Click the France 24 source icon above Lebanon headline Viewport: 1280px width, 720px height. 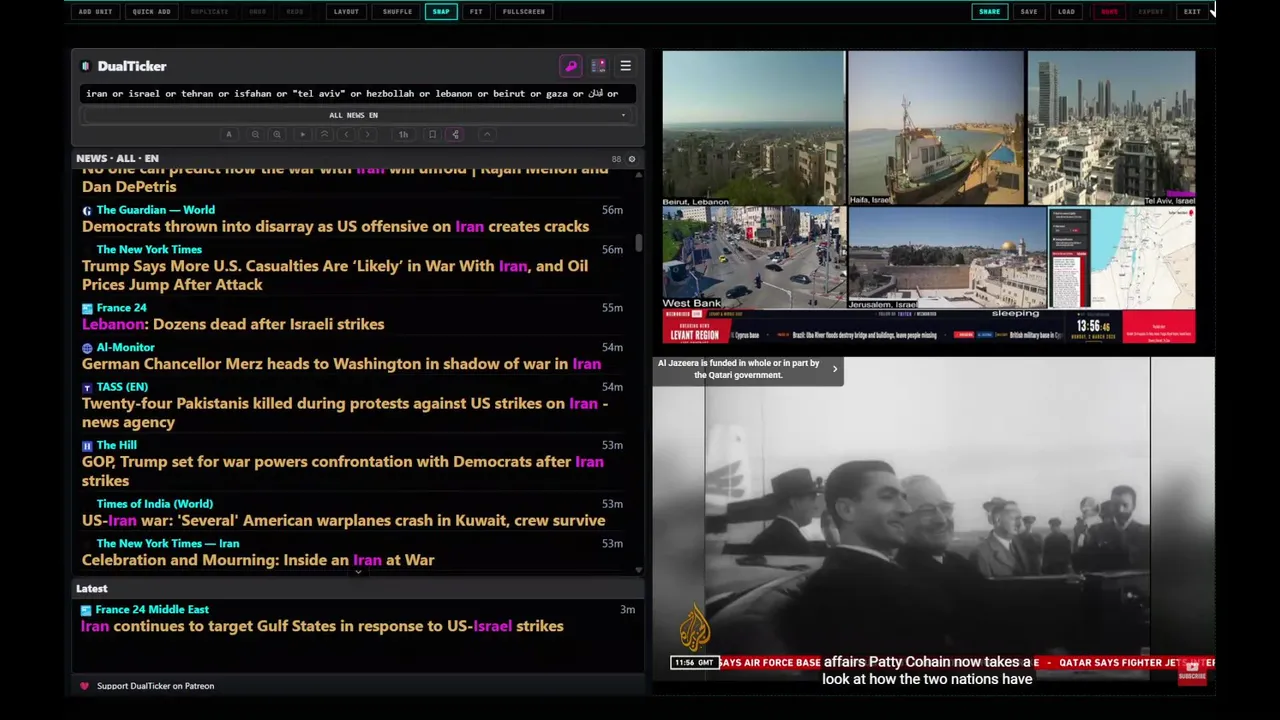[87, 309]
